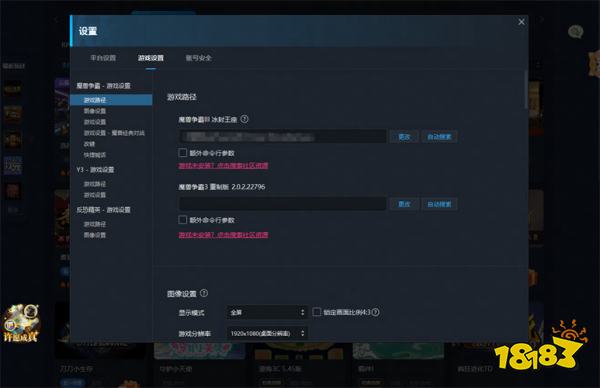Open 游戏设置 - 魔兽经典对战 in sidebar
This screenshot has width=600, height=388.
pyautogui.click(x=114, y=133)
